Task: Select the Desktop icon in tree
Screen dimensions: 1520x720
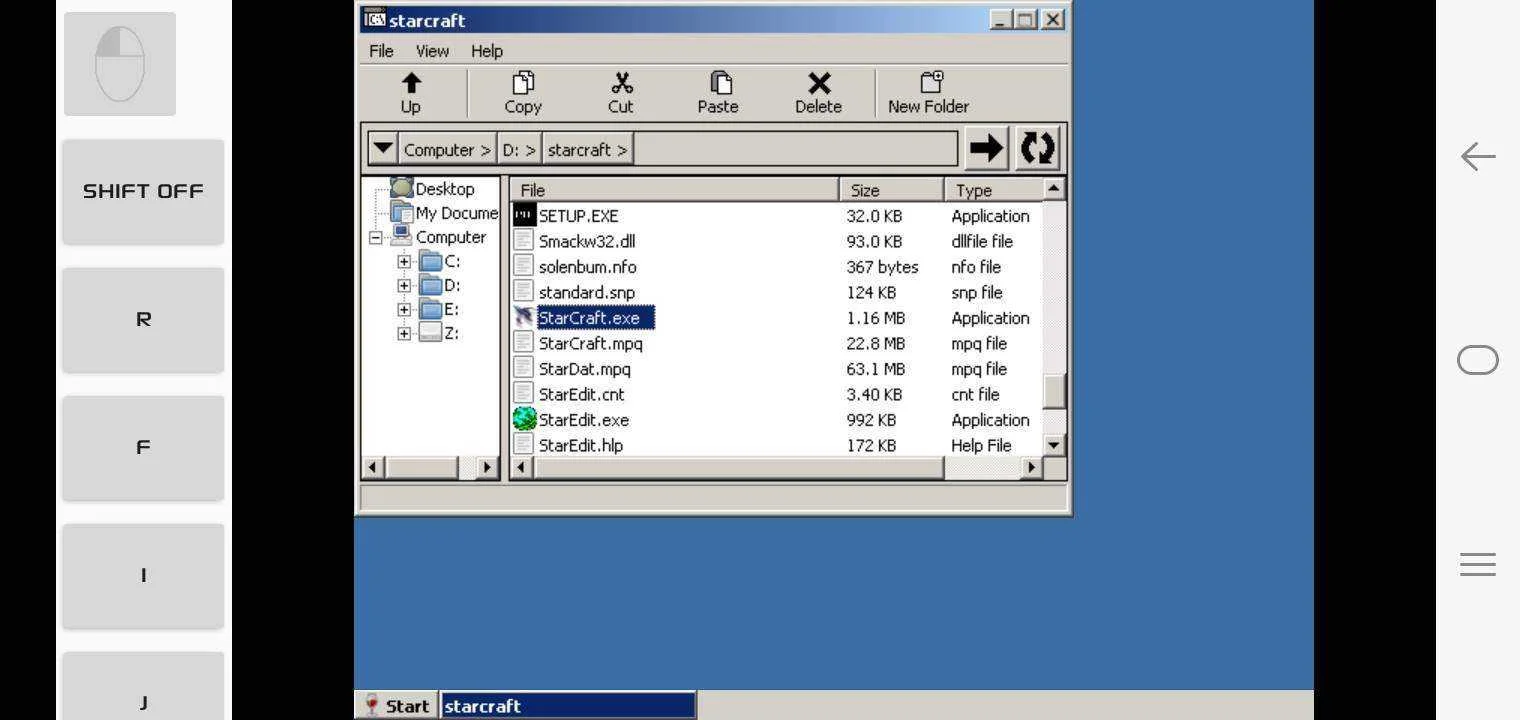Action: (402, 188)
